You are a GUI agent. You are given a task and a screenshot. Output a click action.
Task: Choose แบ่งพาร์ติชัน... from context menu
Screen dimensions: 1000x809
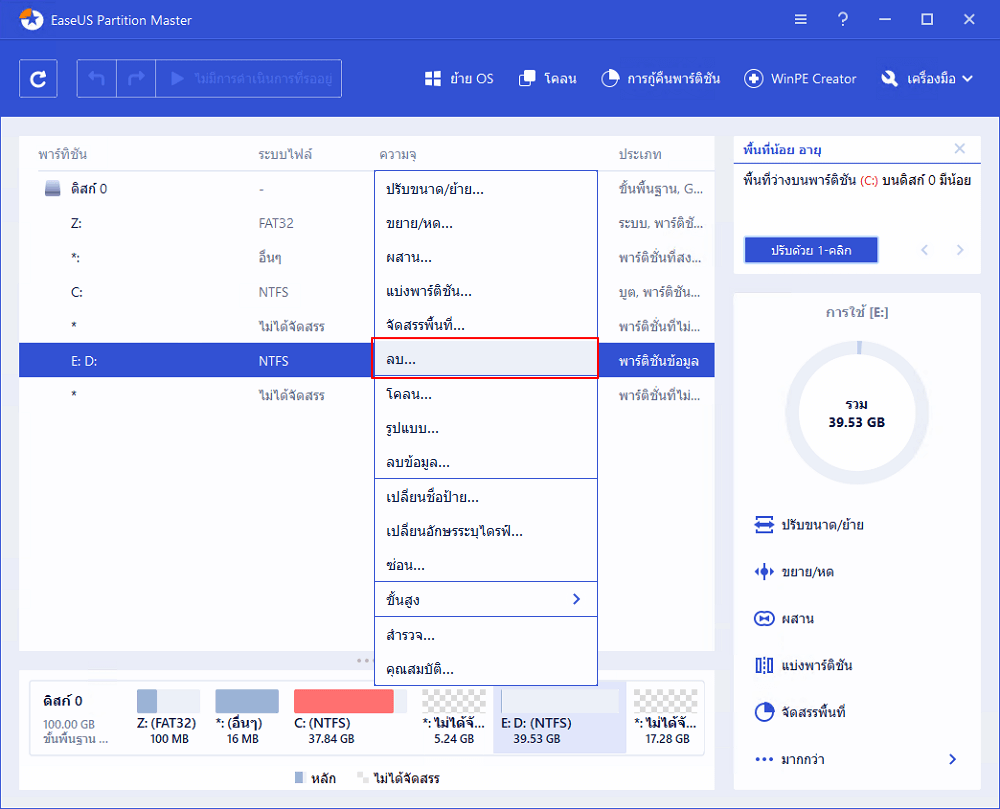coord(486,291)
